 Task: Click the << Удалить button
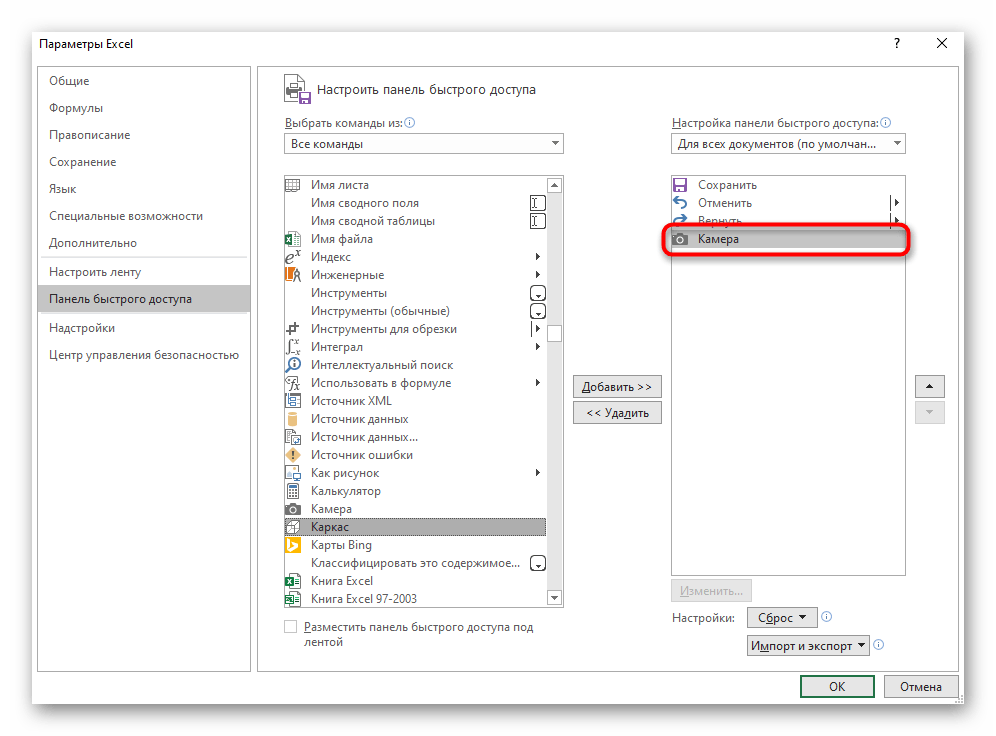click(x=617, y=413)
